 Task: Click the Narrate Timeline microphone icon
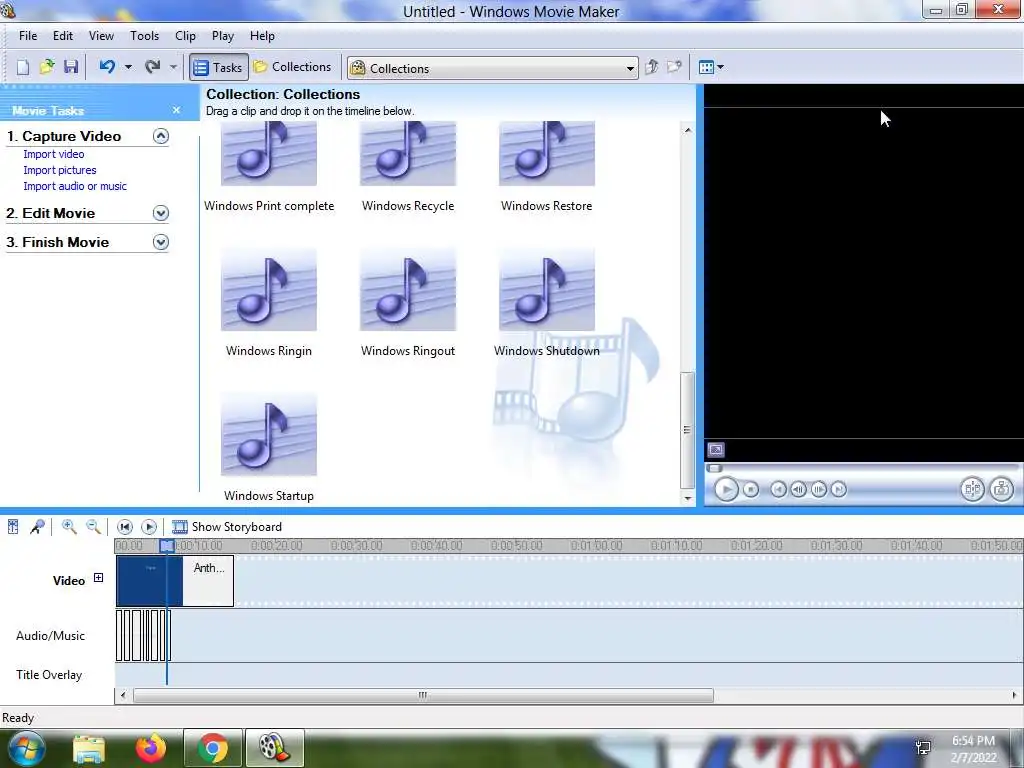pos(37,526)
